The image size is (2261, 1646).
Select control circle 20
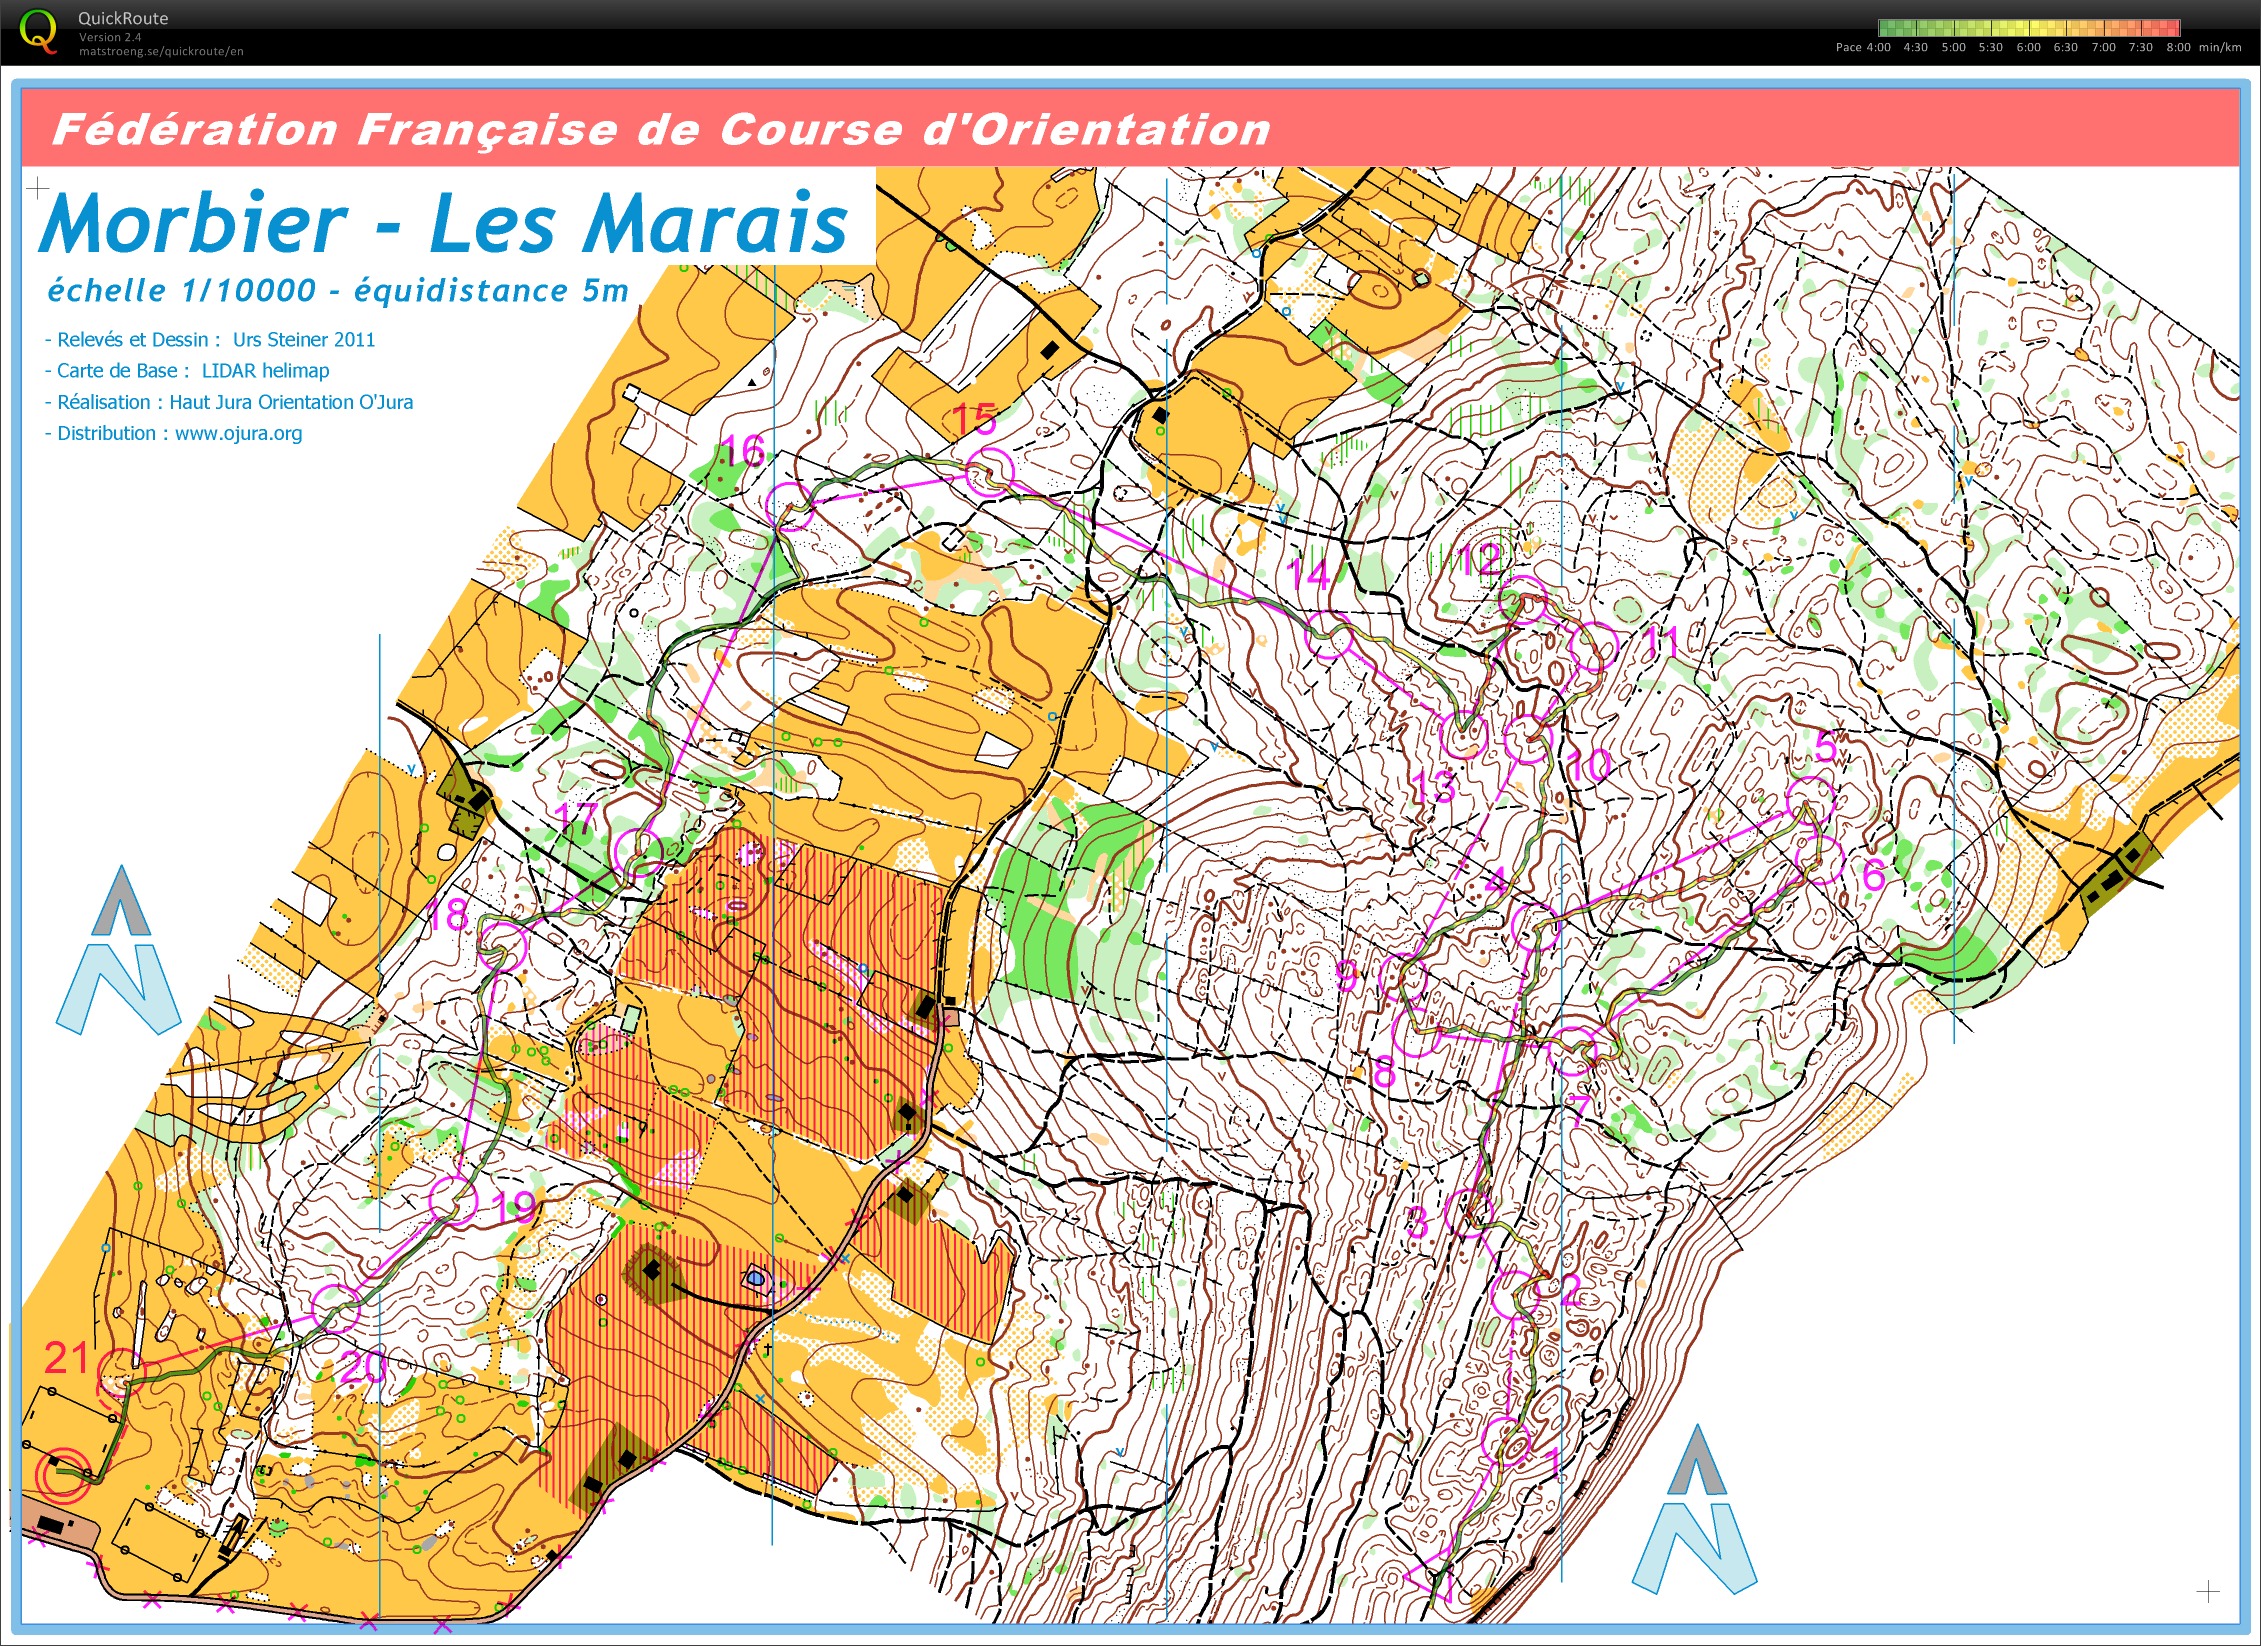336,1309
